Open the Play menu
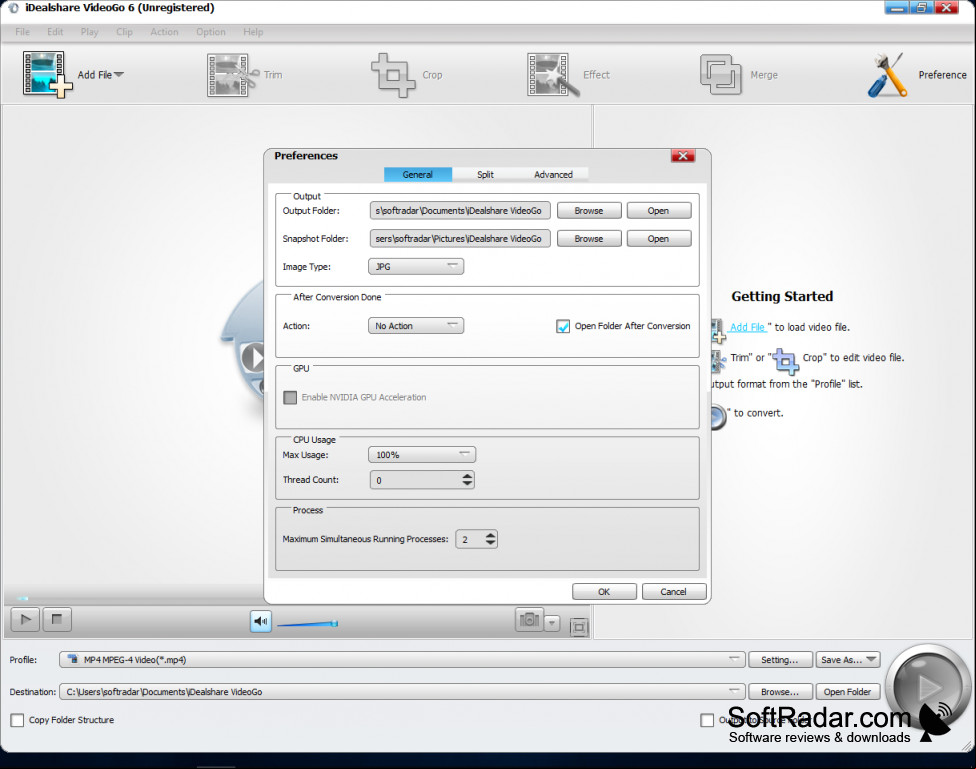Viewport: 976px width, 769px height. coord(90,32)
